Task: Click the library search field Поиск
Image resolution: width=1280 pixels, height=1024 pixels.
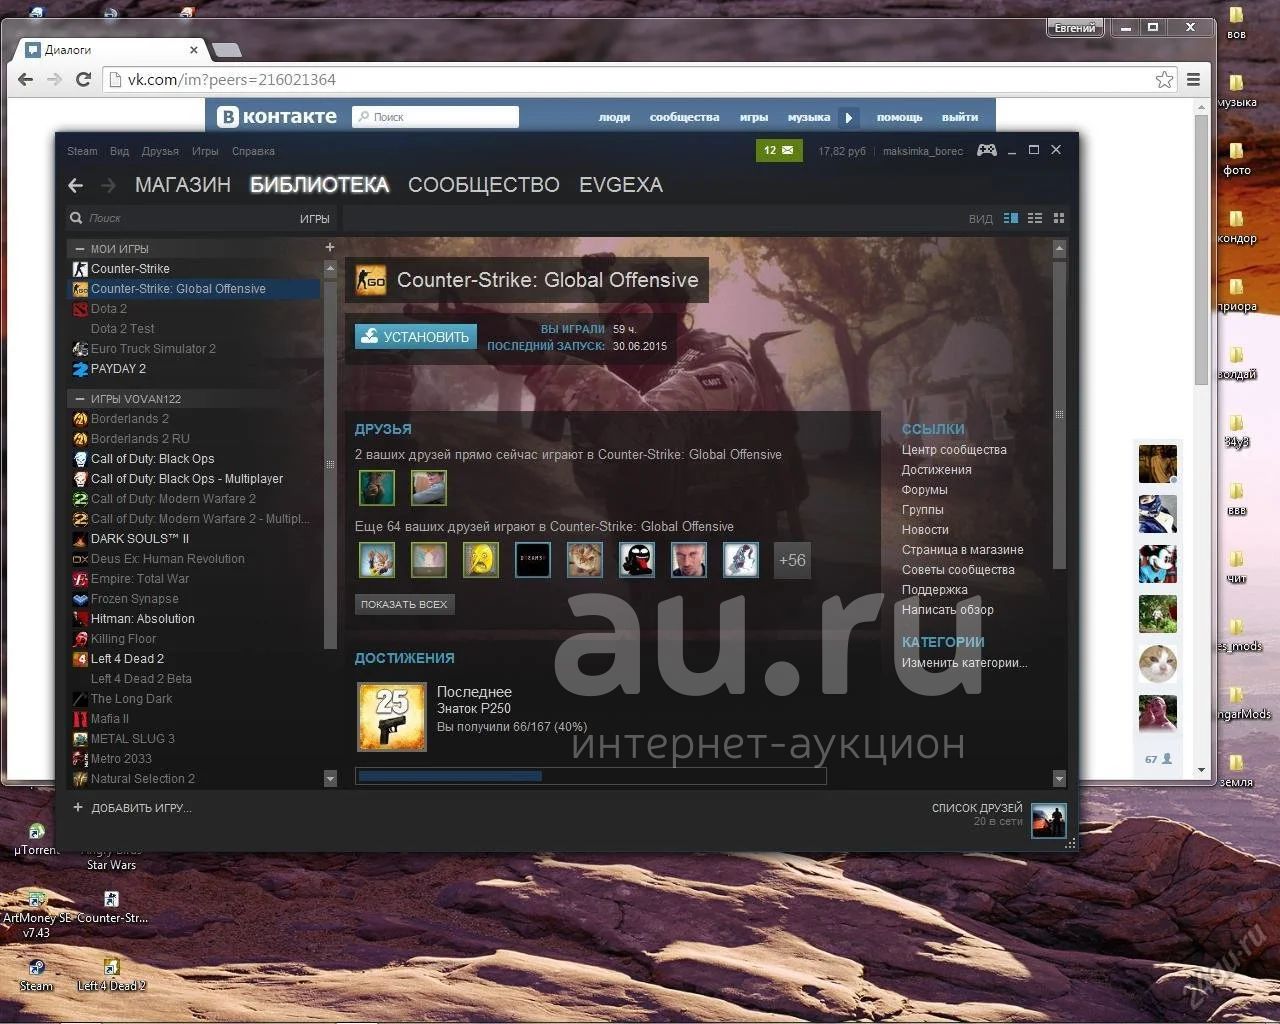Action: [180, 218]
